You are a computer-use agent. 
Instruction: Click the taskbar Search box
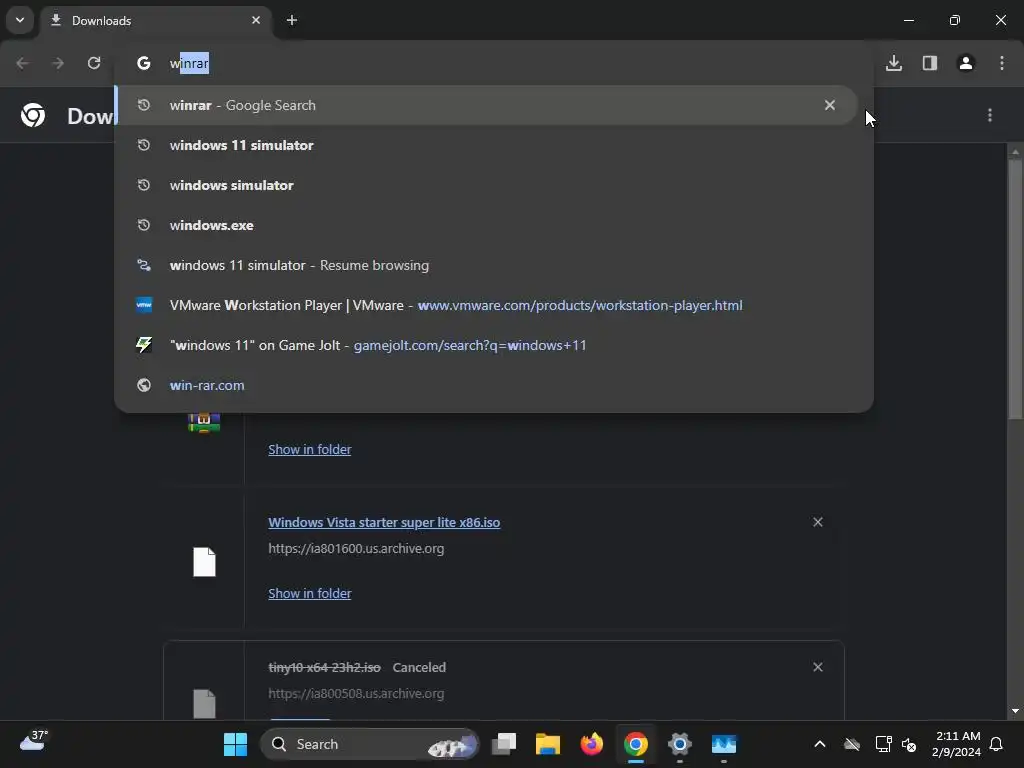370,744
